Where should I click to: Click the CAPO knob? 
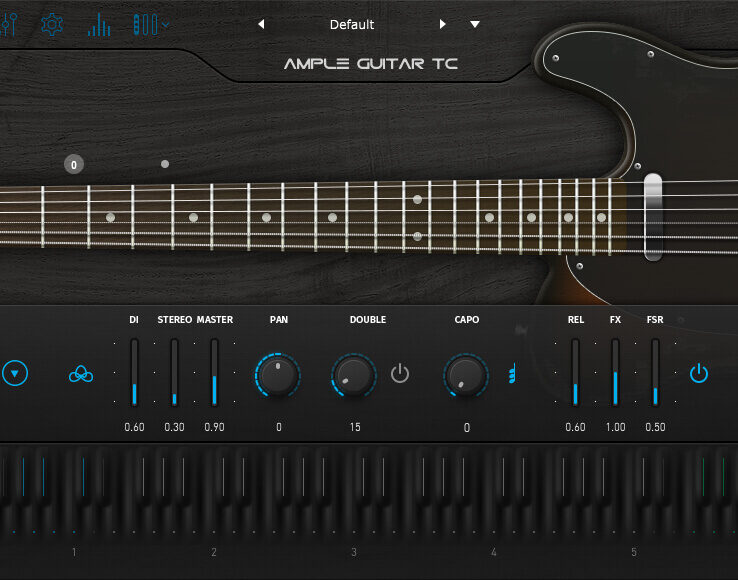465,375
